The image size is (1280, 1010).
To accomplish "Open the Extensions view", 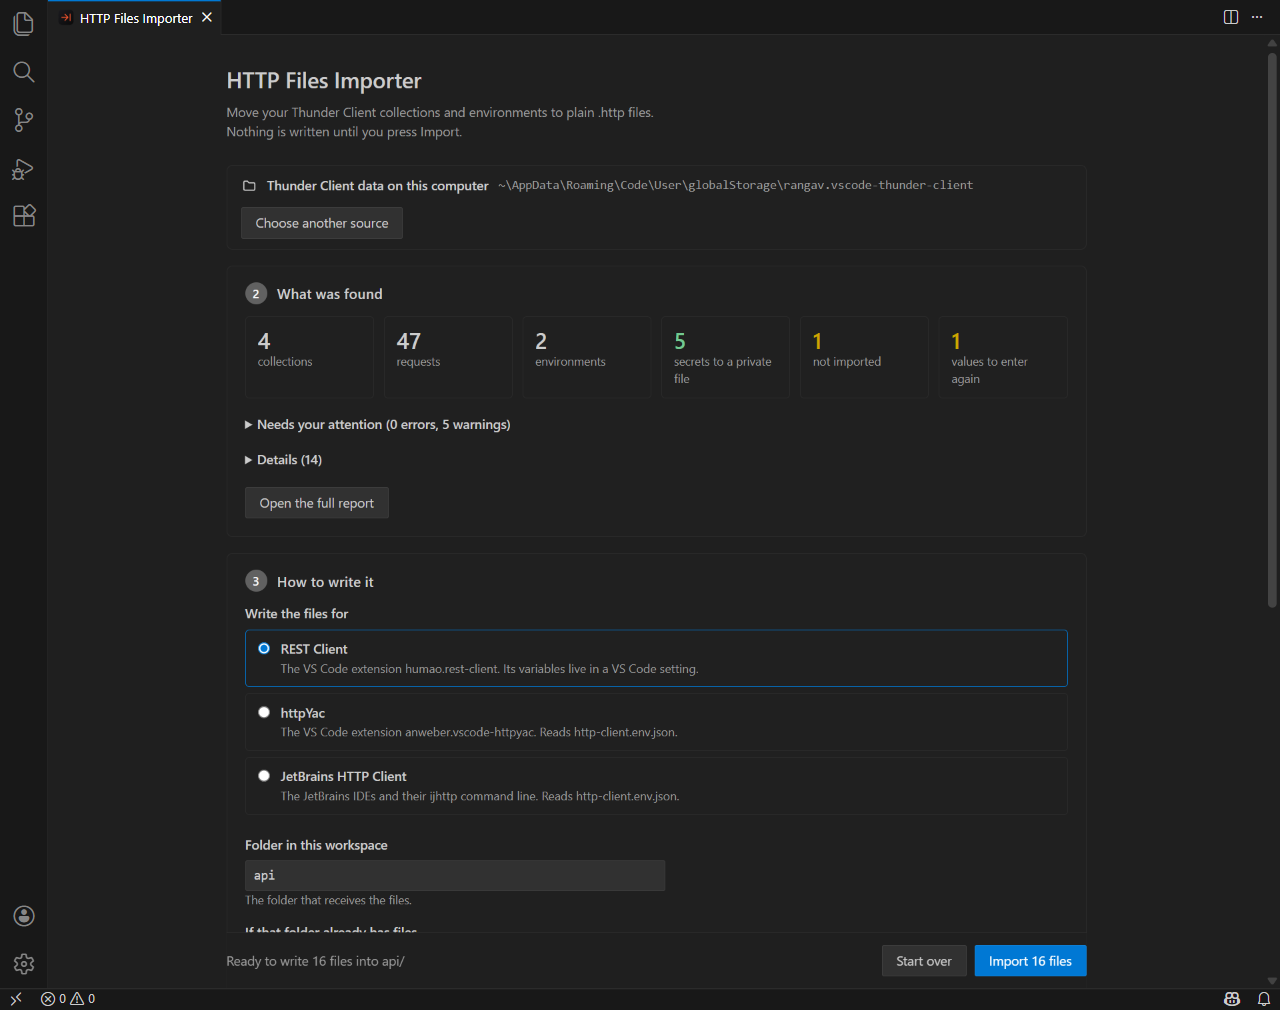I will [x=24, y=216].
